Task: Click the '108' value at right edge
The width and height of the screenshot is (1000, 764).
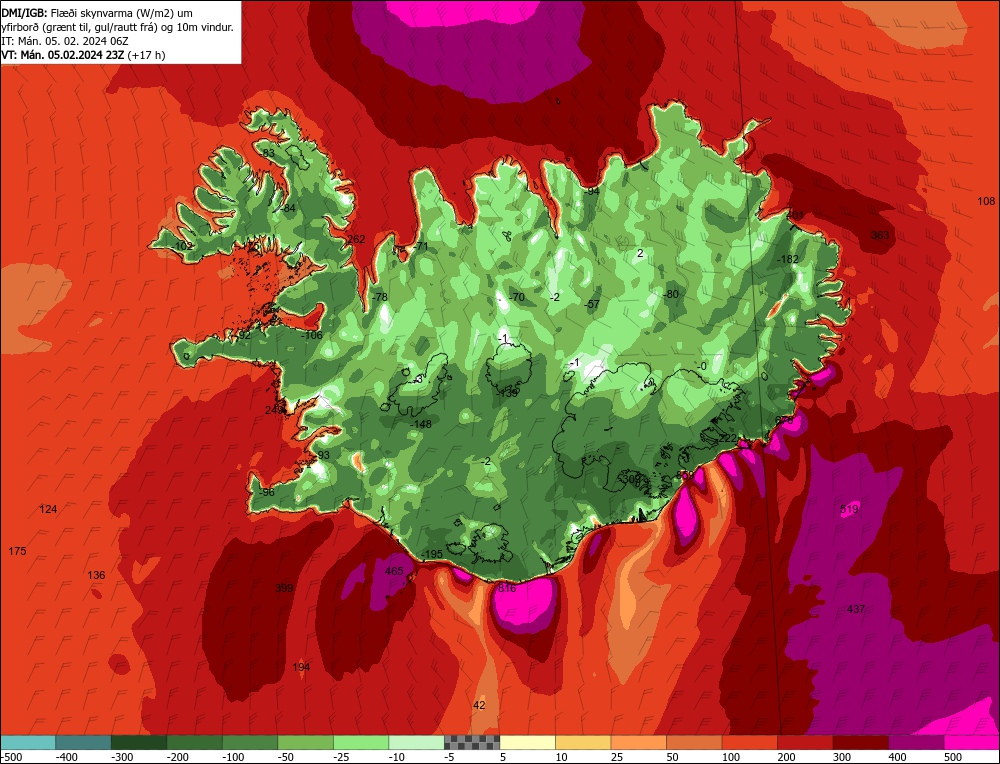Action: (986, 201)
